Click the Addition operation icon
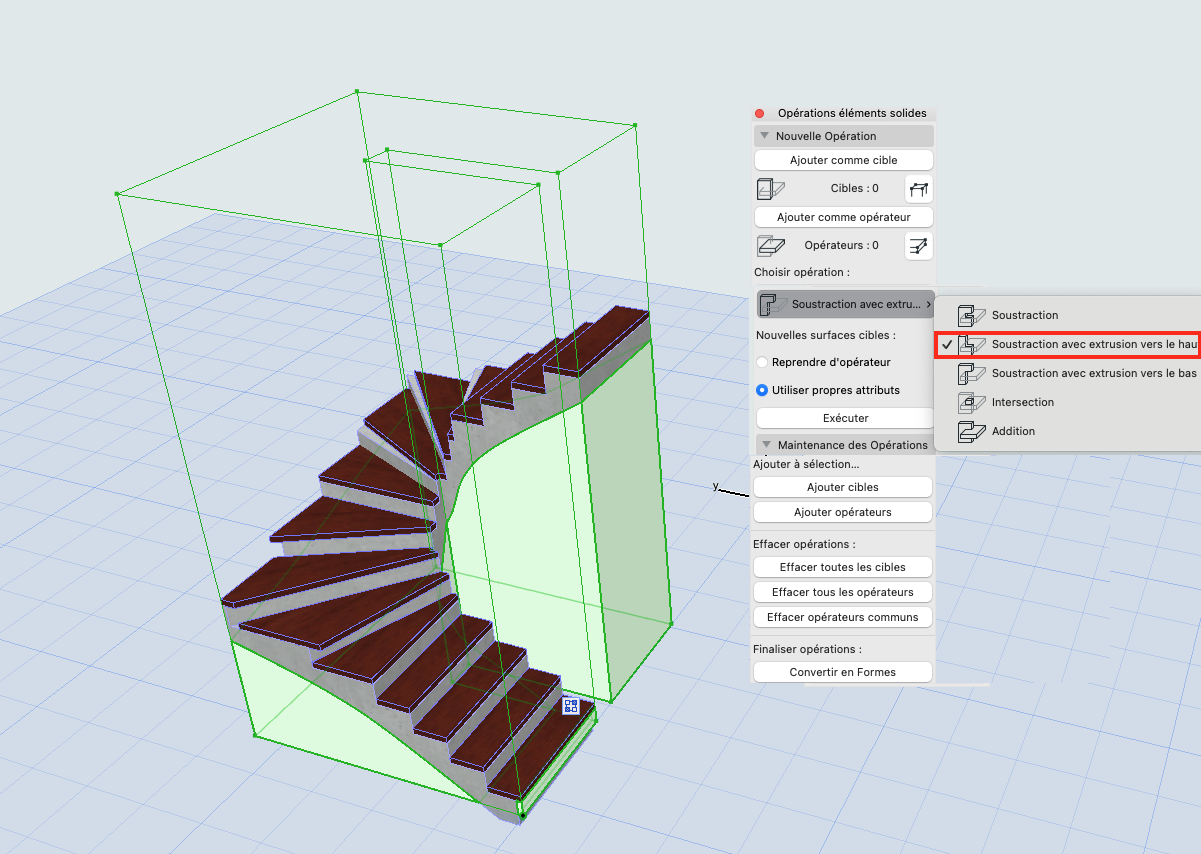 [971, 431]
